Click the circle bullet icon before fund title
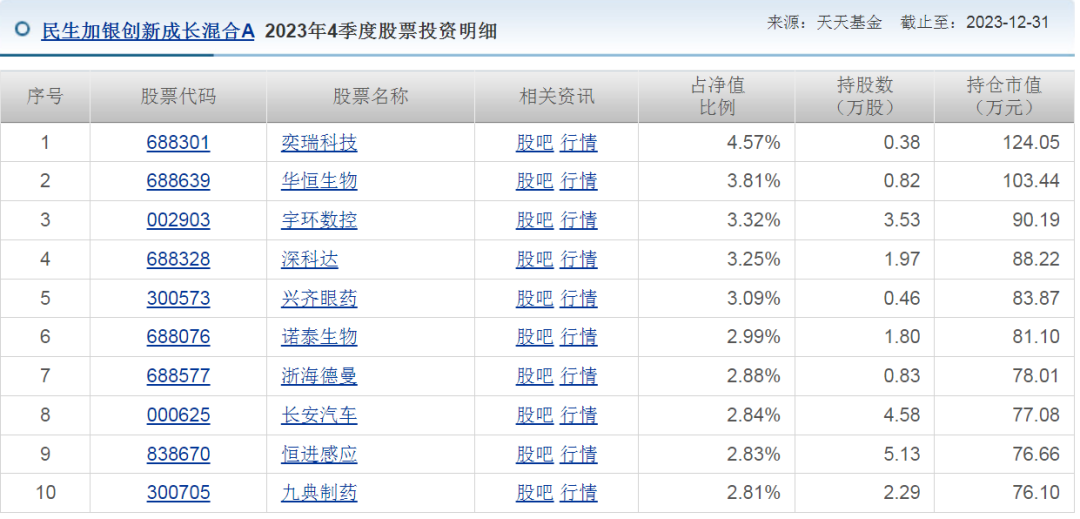The width and height of the screenshot is (1080, 519). tap(23, 30)
